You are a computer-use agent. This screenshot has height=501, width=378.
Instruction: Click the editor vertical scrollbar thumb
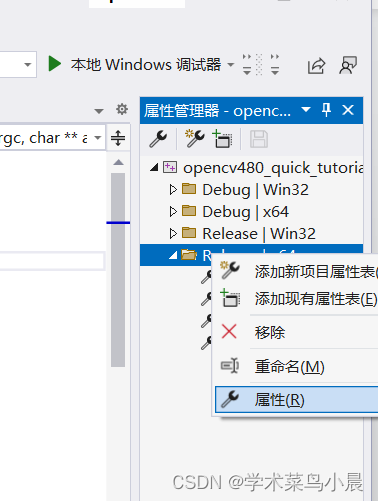(x=118, y=270)
